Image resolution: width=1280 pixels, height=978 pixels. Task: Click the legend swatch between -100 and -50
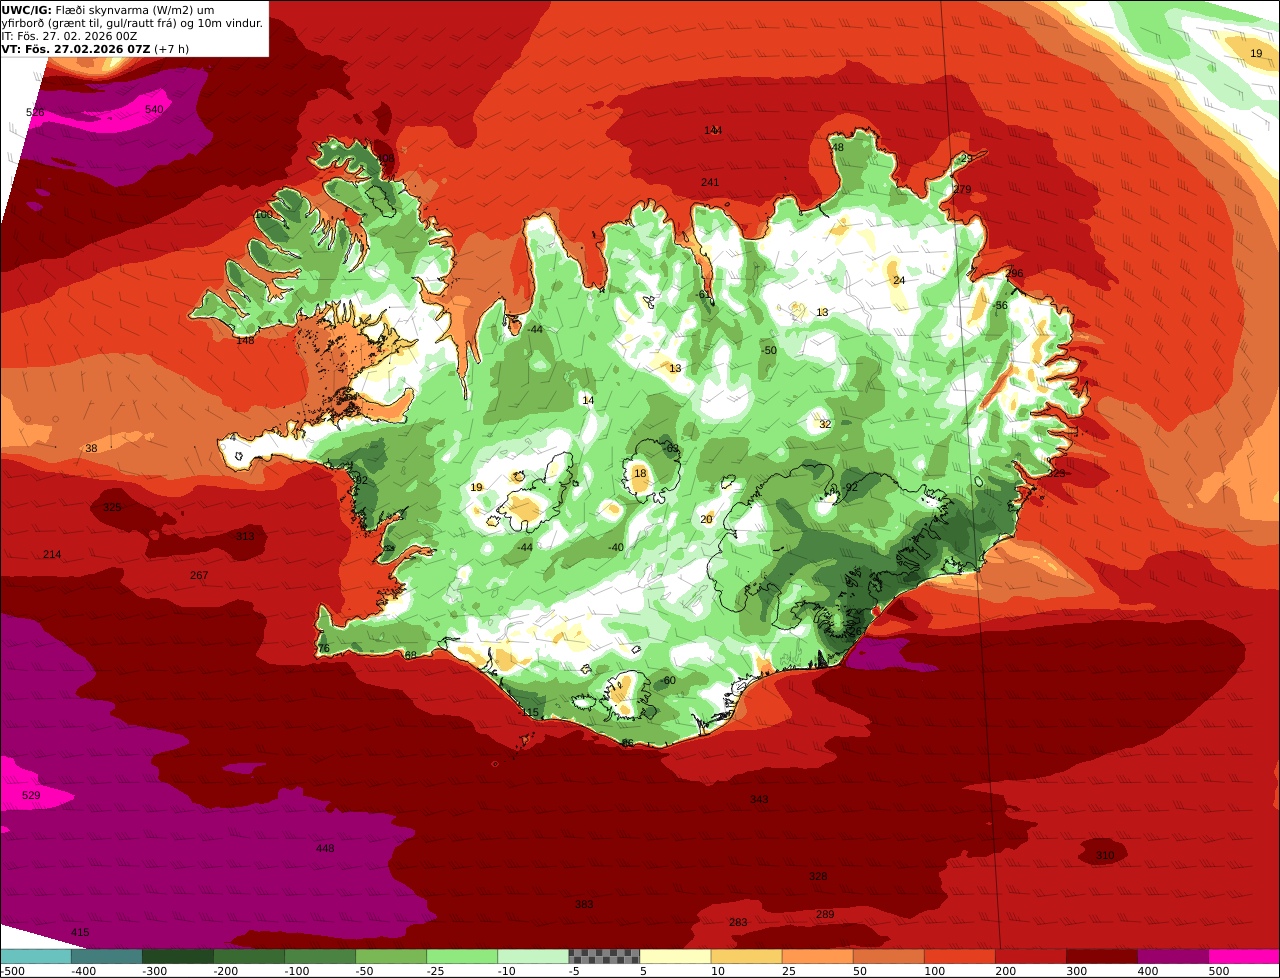click(320, 956)
